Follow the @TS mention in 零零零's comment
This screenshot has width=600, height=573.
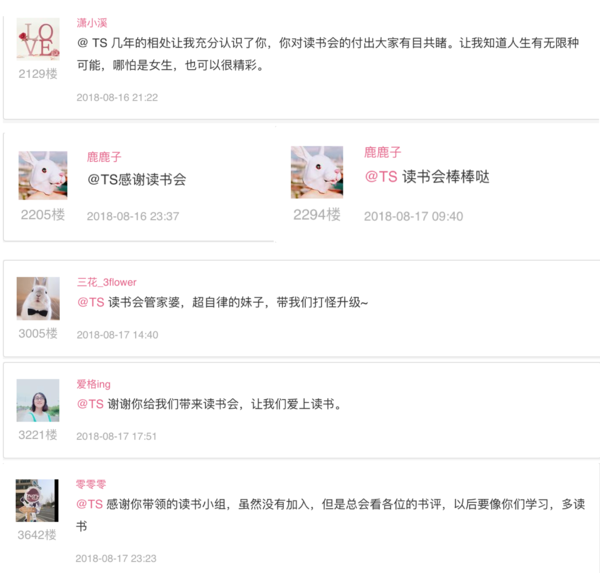coord(90,504)
